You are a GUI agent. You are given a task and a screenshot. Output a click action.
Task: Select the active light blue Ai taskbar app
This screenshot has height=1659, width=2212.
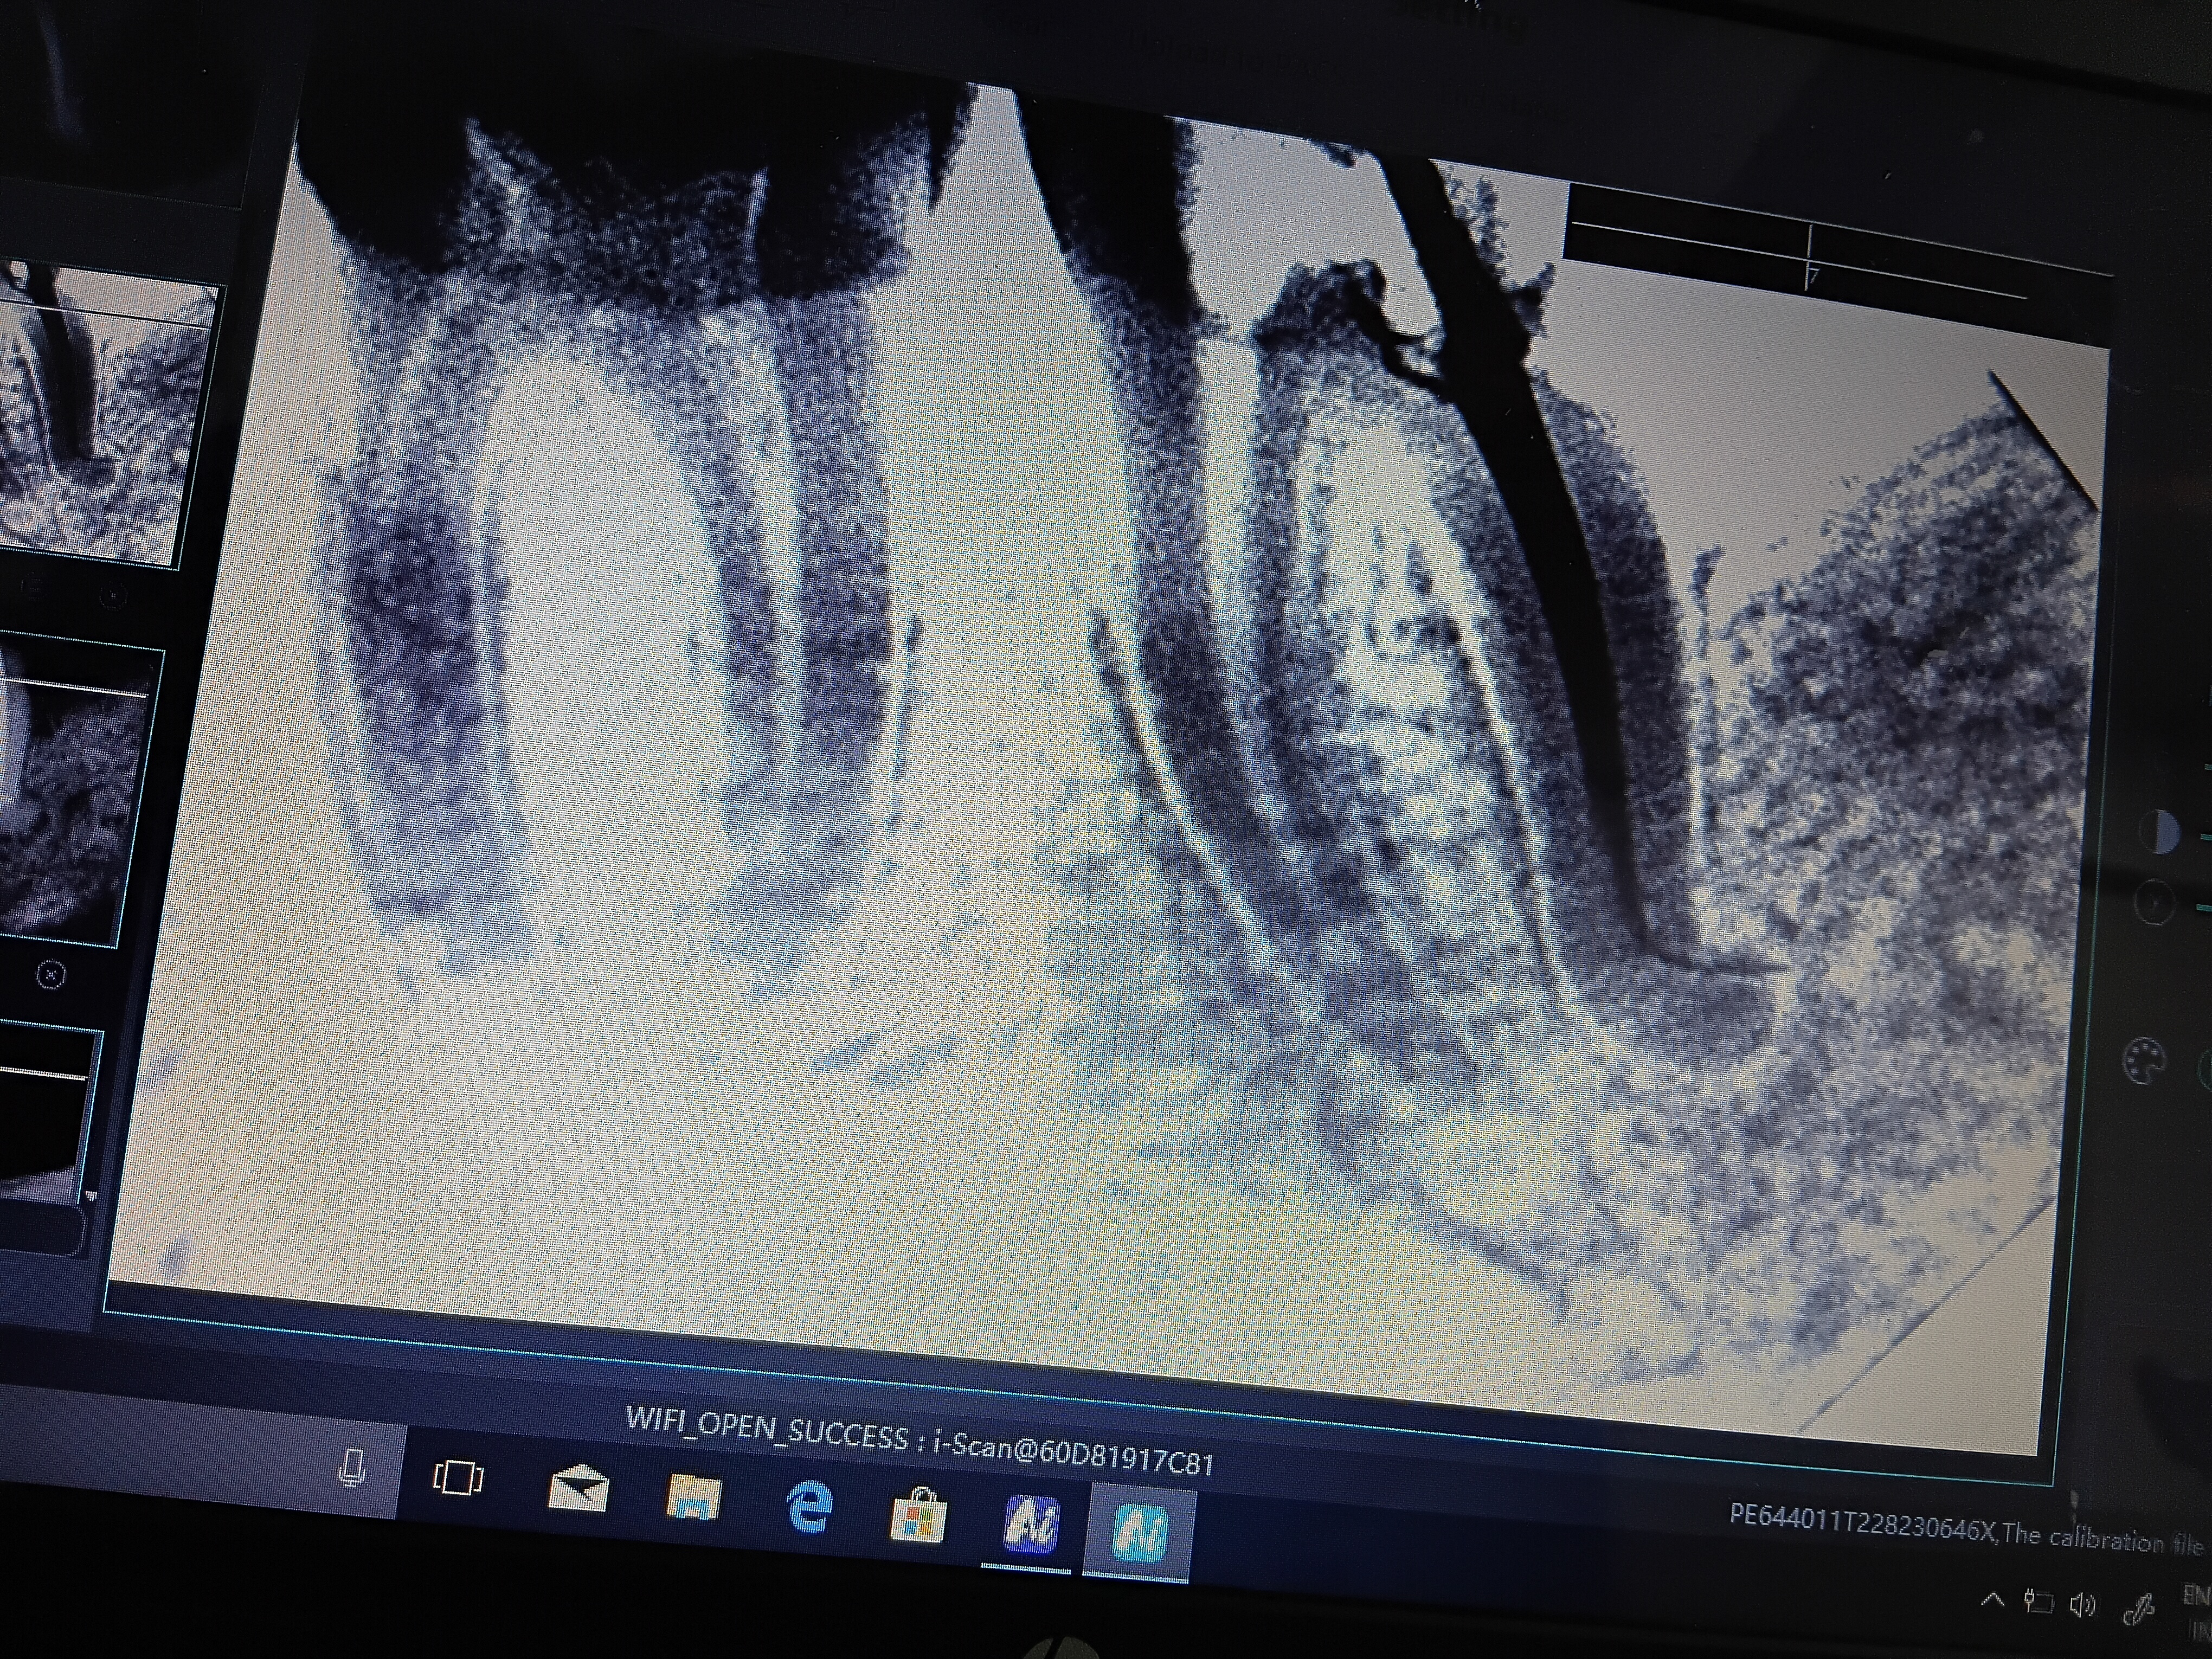coord(1140,1534)
